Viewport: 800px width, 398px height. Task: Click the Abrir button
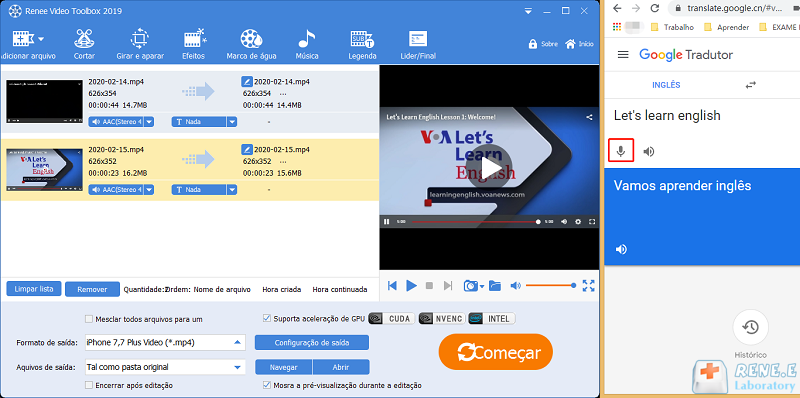coord(341,367)
